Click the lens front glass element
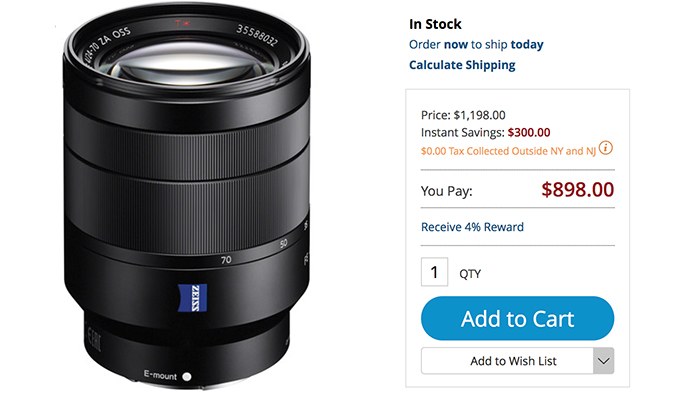The width and height of the screenshot is (700, 394). 187,67
